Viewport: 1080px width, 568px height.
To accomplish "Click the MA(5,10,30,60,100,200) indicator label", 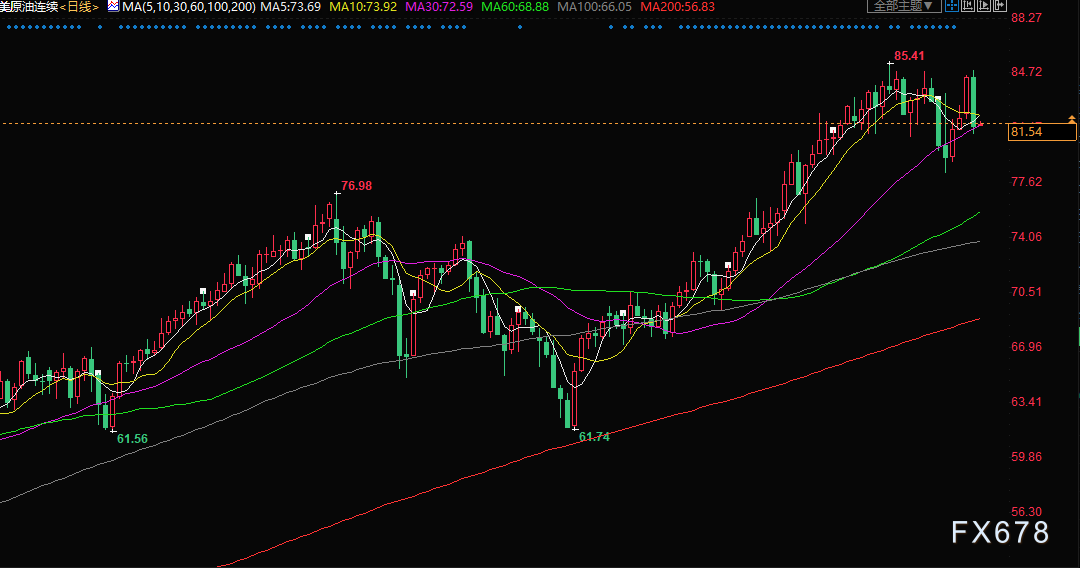I will 189,7.
